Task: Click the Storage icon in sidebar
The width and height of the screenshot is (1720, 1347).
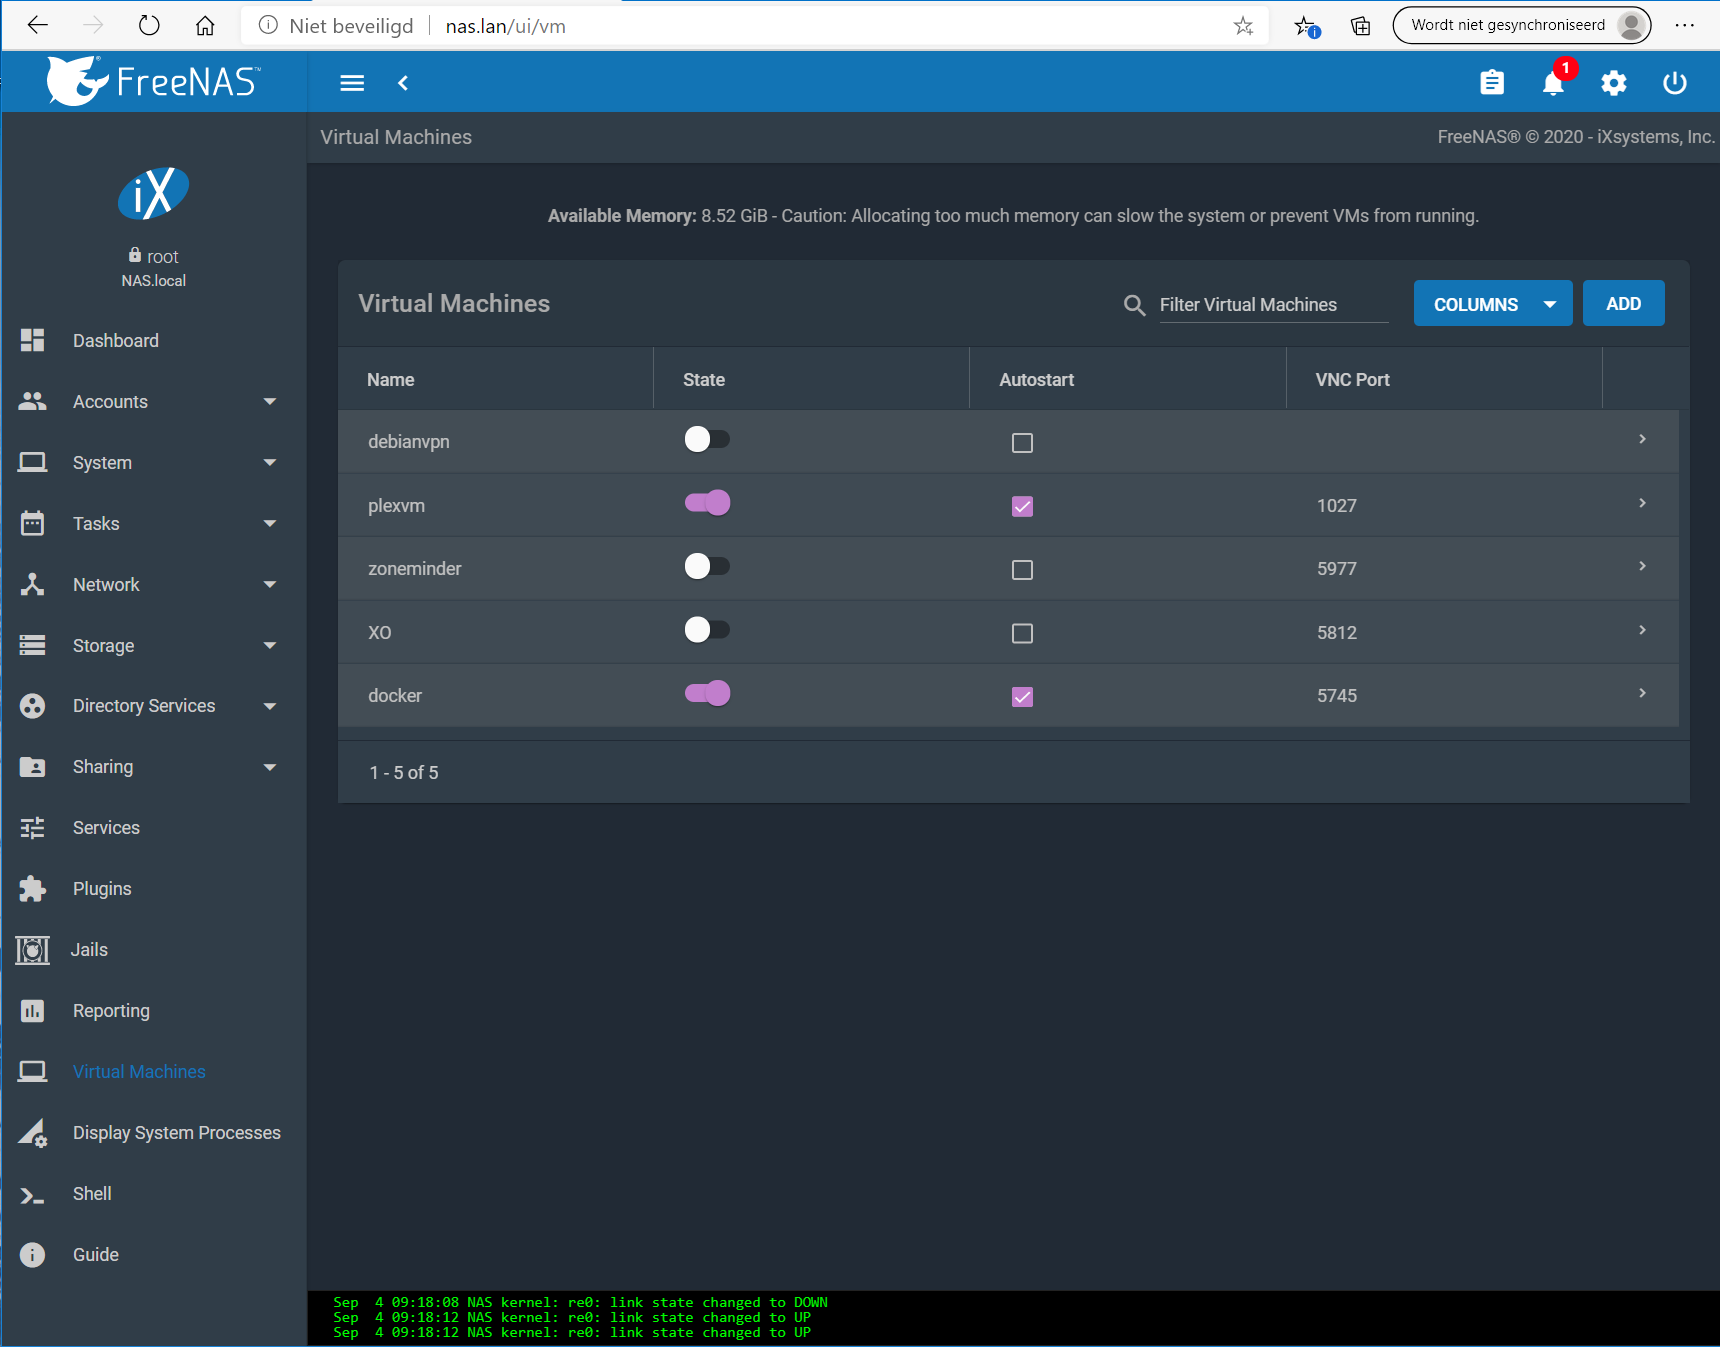Action: point(32,645)
